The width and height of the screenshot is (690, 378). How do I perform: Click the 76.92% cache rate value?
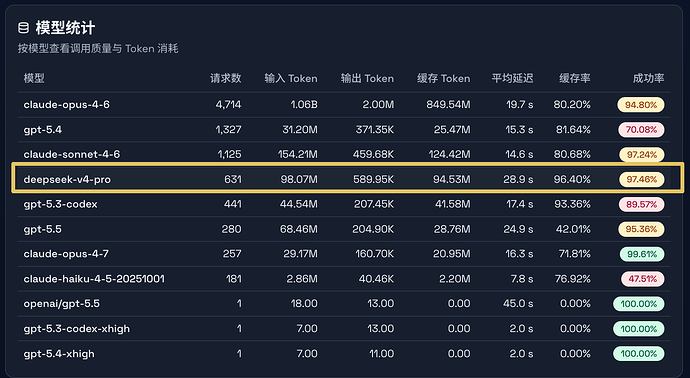click(573, 279)
